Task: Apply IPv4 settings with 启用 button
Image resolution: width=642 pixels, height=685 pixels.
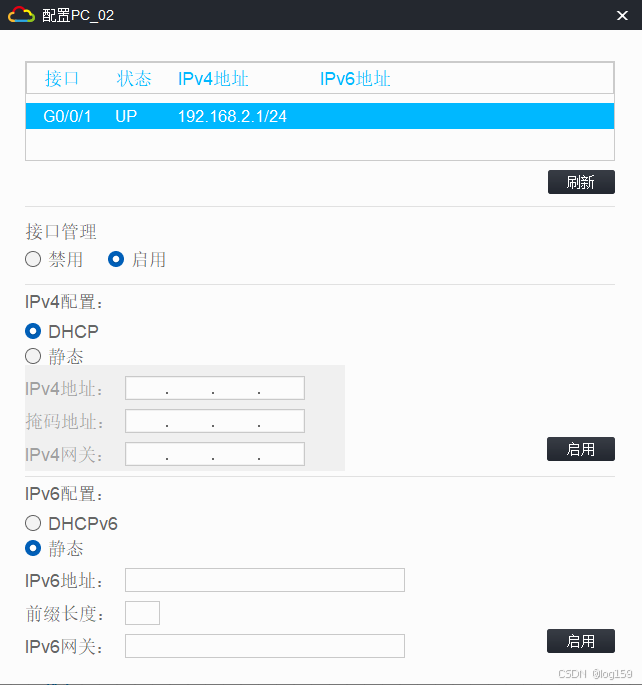Action: (580, 449)
